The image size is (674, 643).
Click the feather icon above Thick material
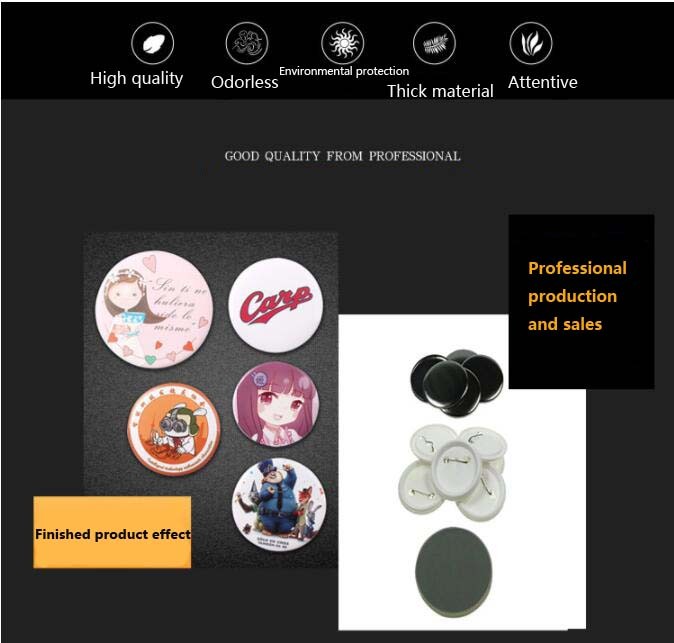tap(434, 43)
